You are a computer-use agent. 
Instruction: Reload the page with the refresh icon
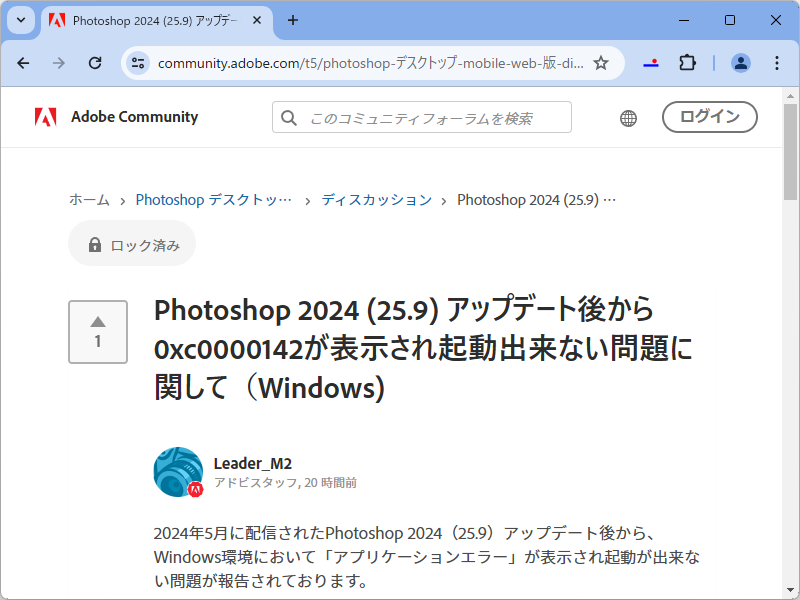(x=95, y=62)
